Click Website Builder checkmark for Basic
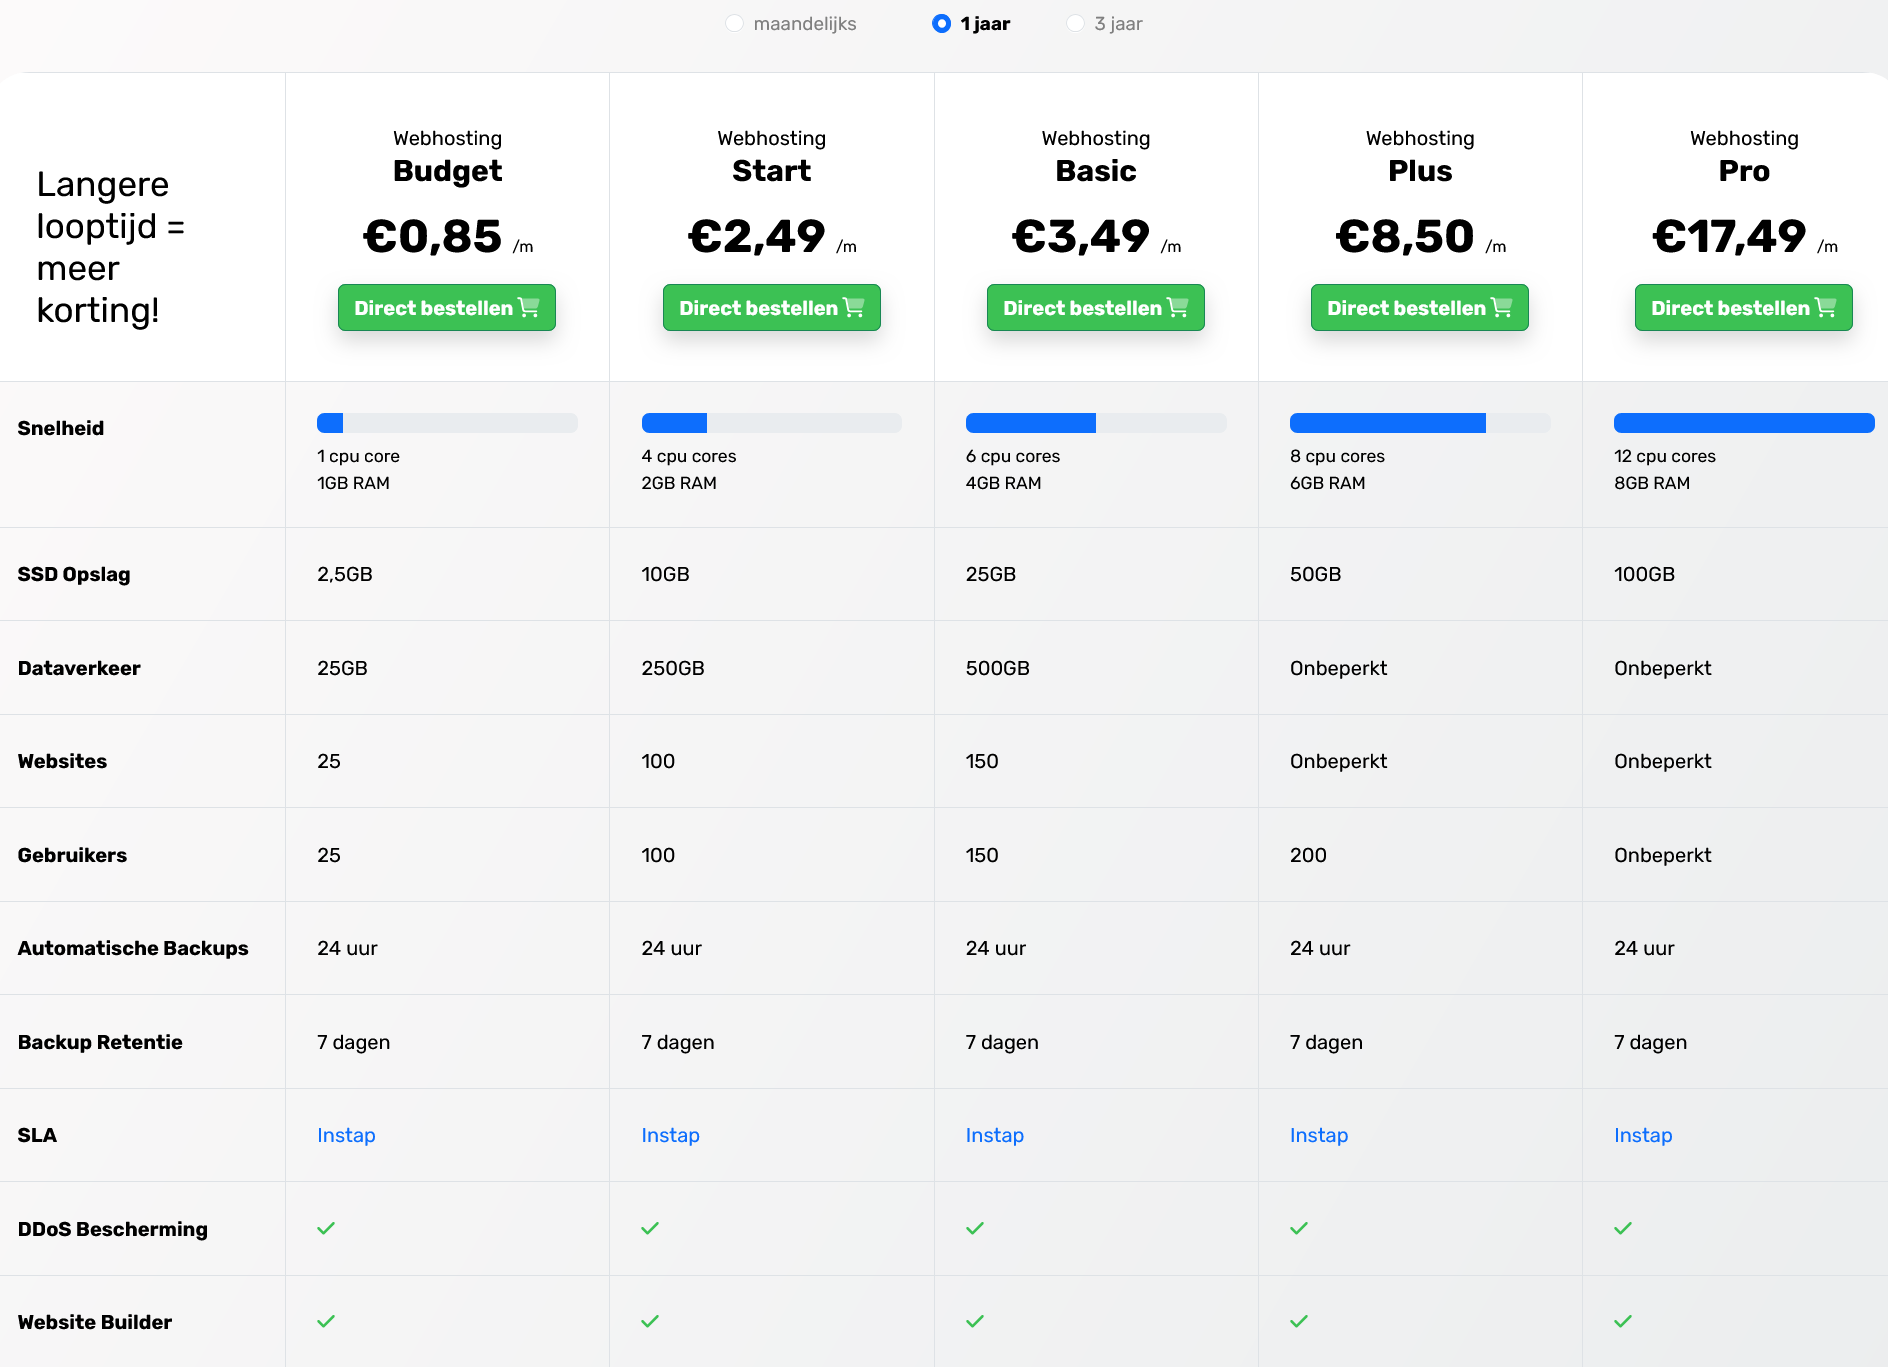This screenshot has width=1888, height=1367. point(975,1321)
